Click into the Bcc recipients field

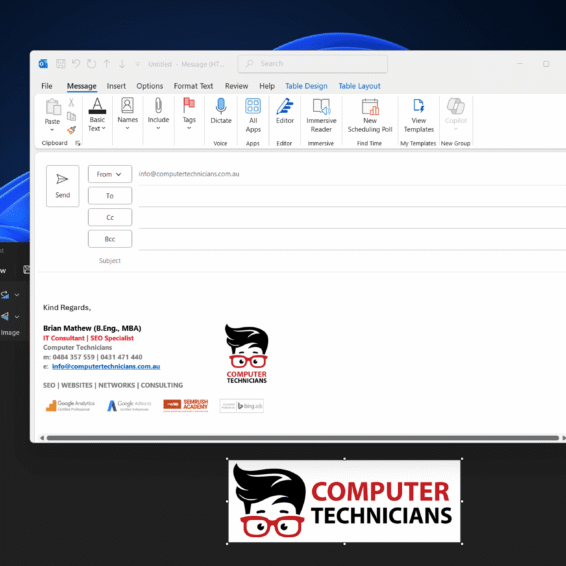[x=352, y=239]
